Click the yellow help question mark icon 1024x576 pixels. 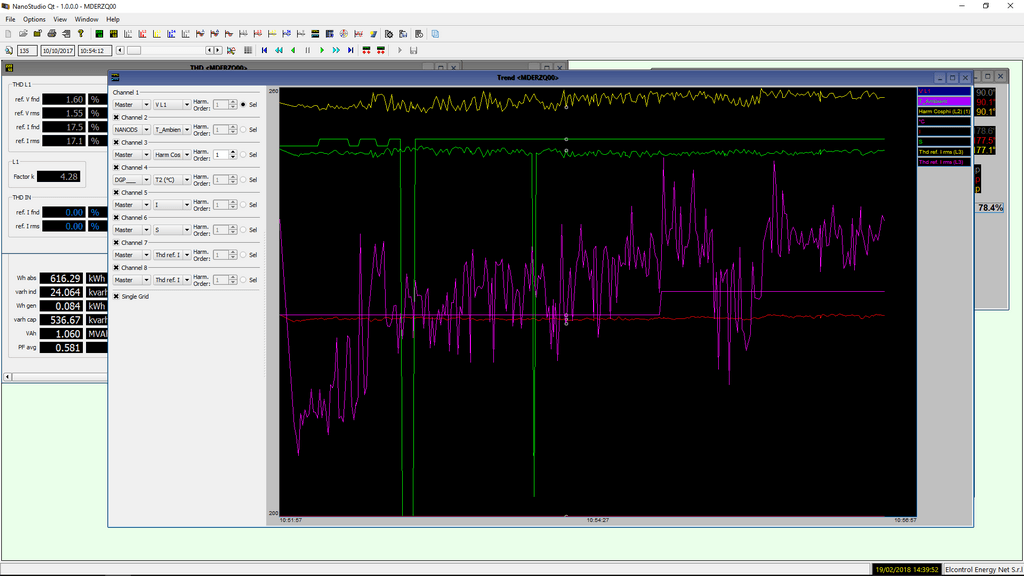click(81, 34)
